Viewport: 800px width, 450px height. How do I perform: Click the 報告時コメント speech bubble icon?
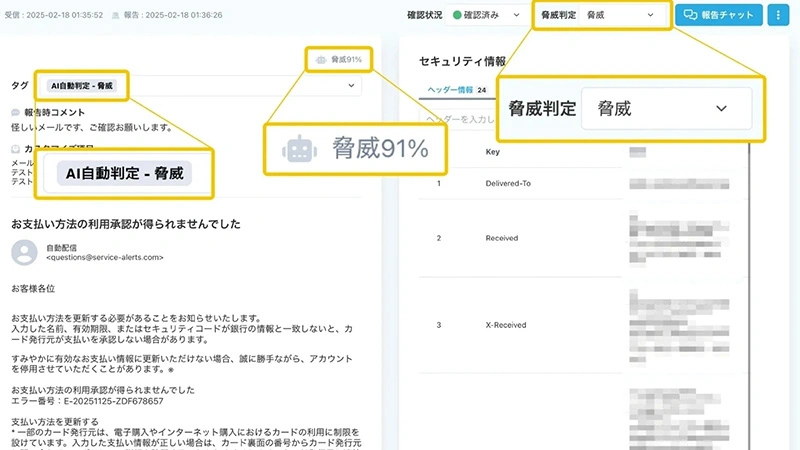coord(16,112)
